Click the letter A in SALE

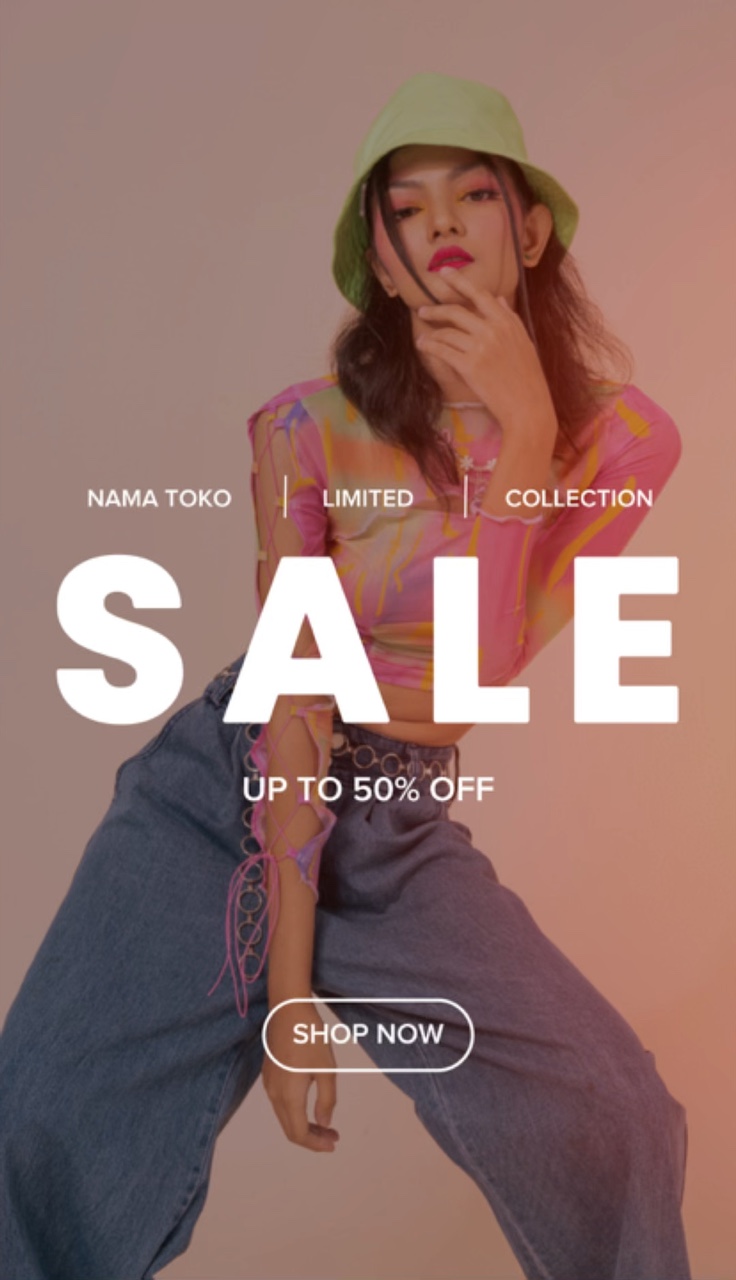coord(305,640)
